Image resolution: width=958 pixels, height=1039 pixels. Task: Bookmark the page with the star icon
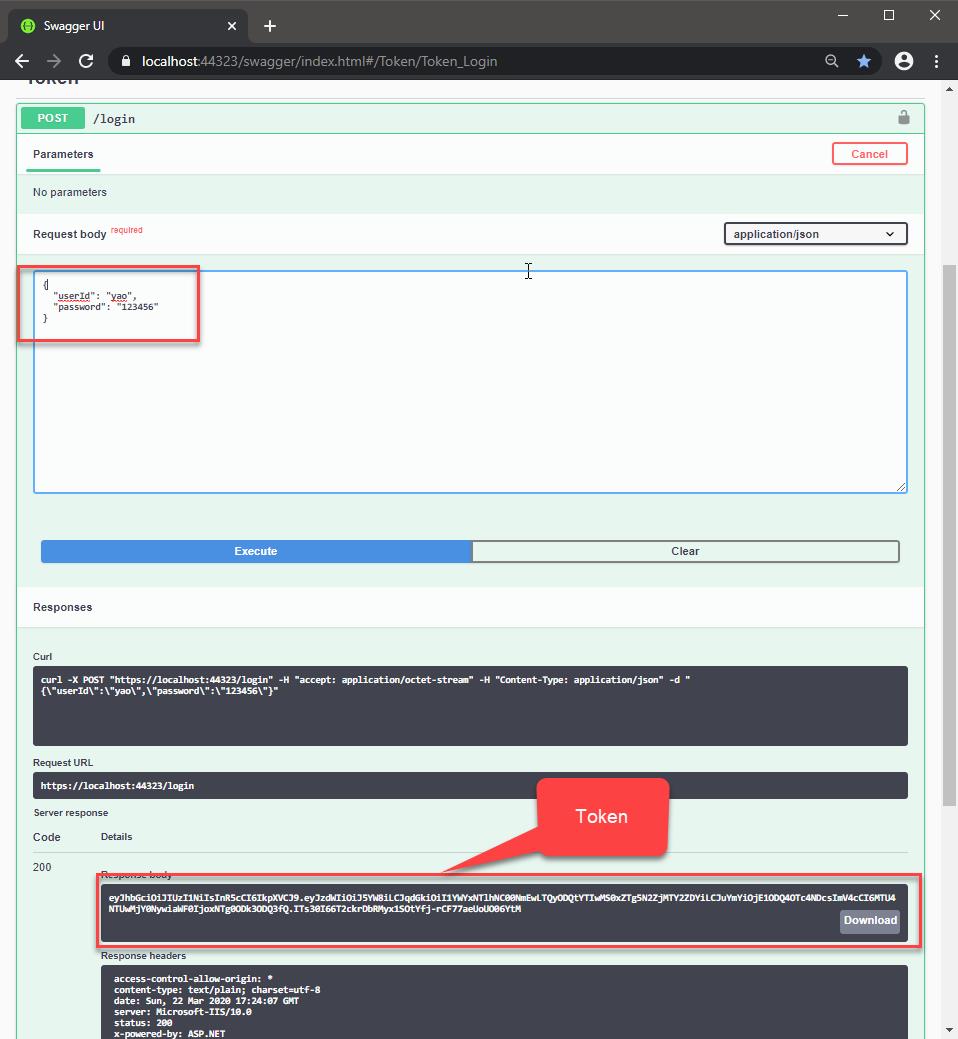tap(864, 61)
